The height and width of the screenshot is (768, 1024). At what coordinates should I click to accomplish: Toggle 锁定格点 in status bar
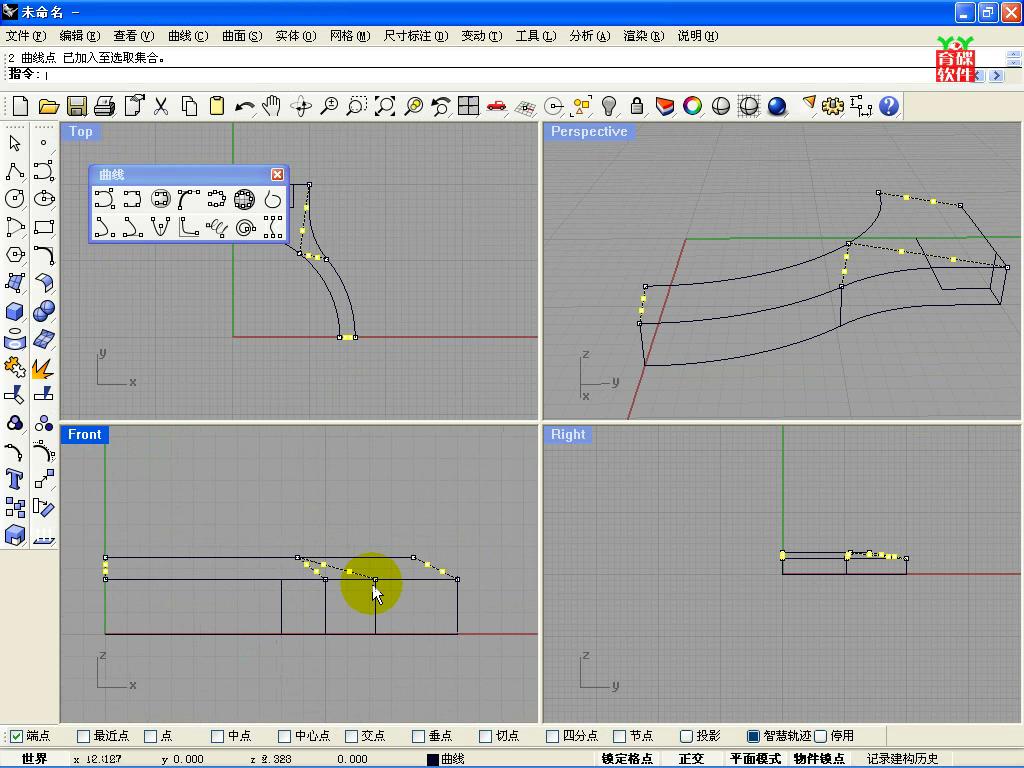627,758
